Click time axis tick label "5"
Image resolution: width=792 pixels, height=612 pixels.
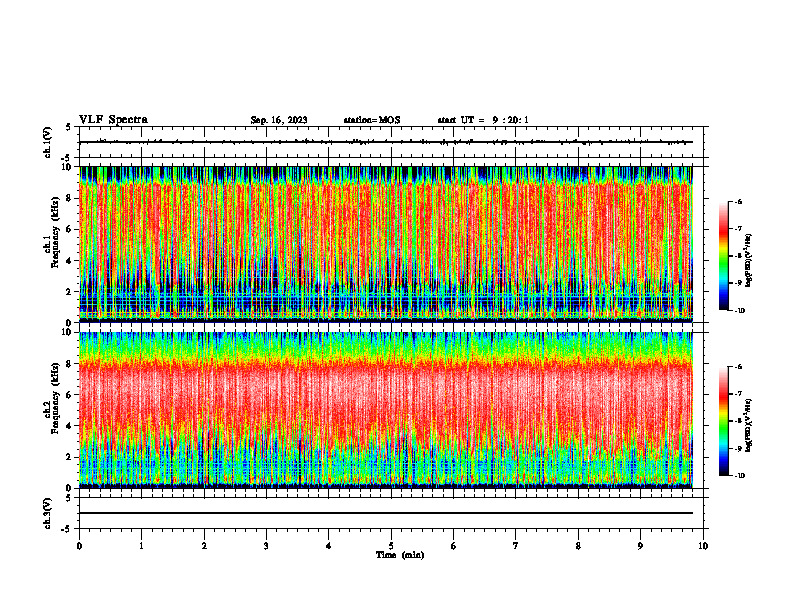391,546
